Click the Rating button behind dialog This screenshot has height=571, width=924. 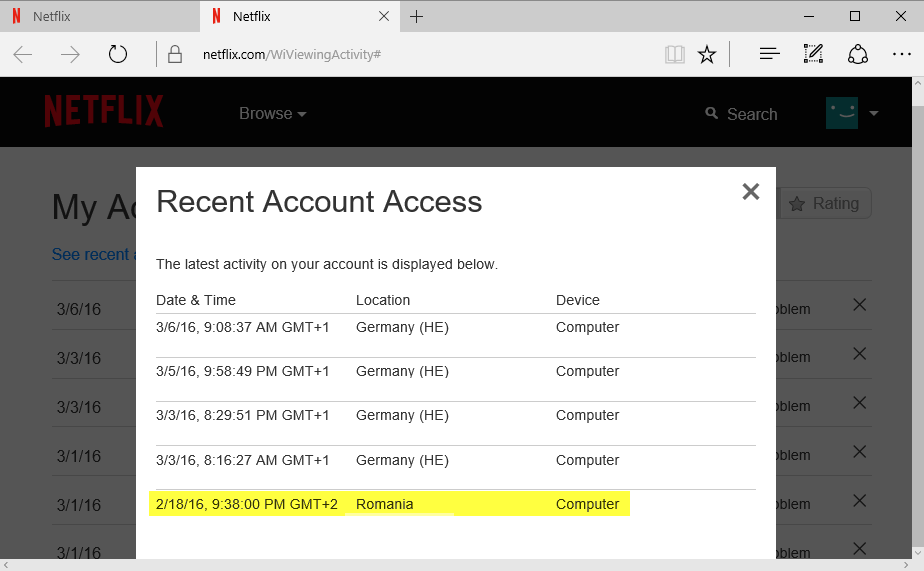pyautogui.click(x=825, y=203)
